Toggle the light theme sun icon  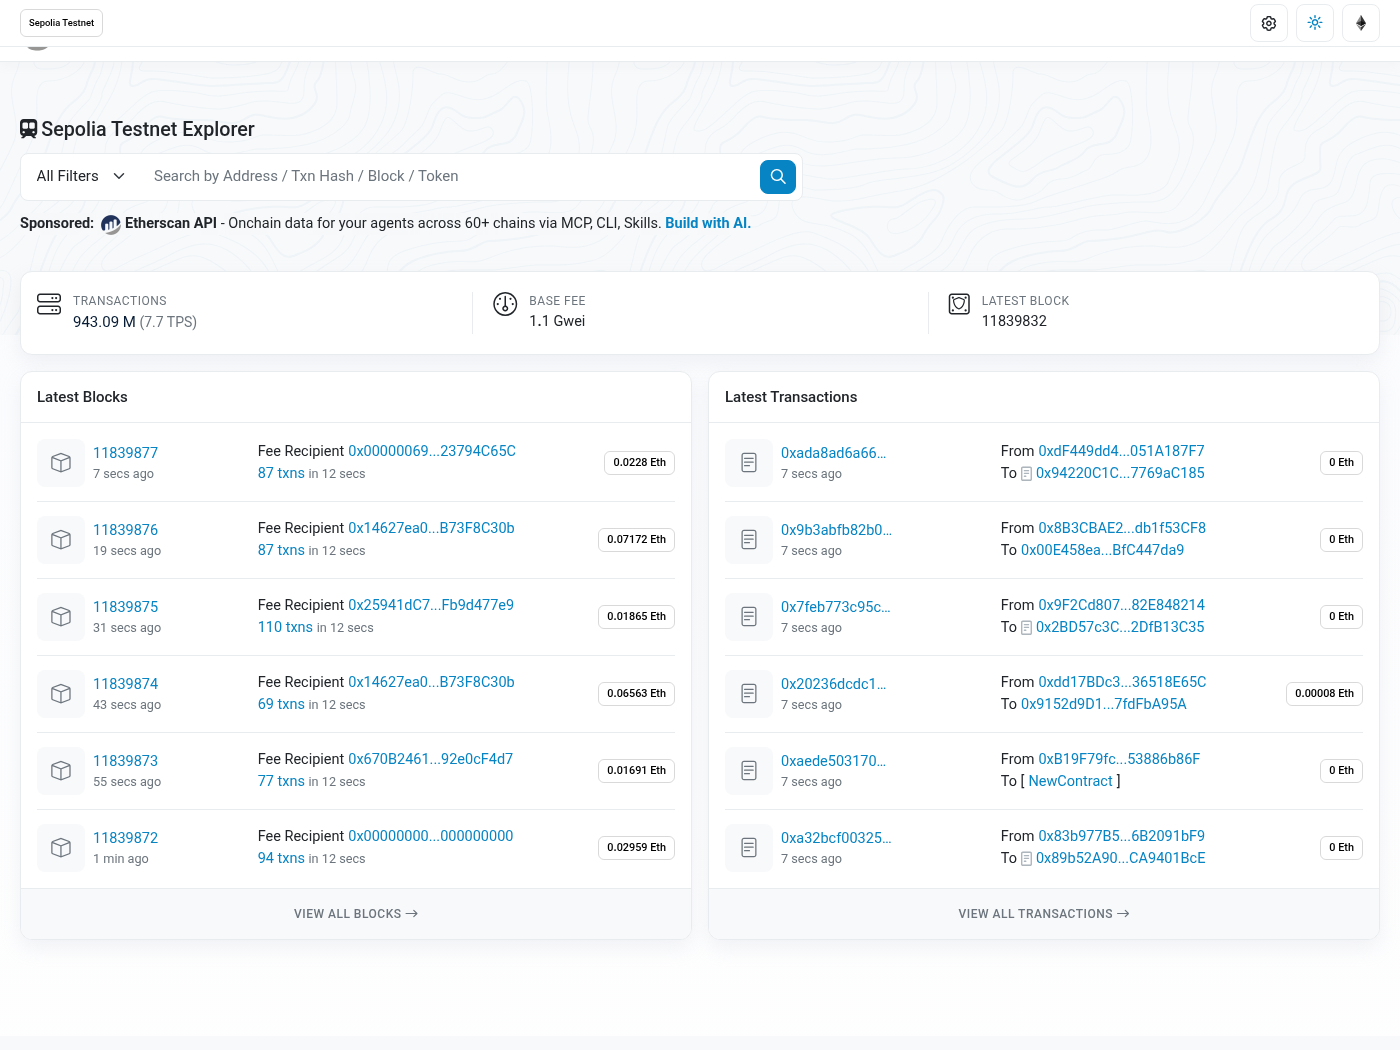click(1315, 23)
